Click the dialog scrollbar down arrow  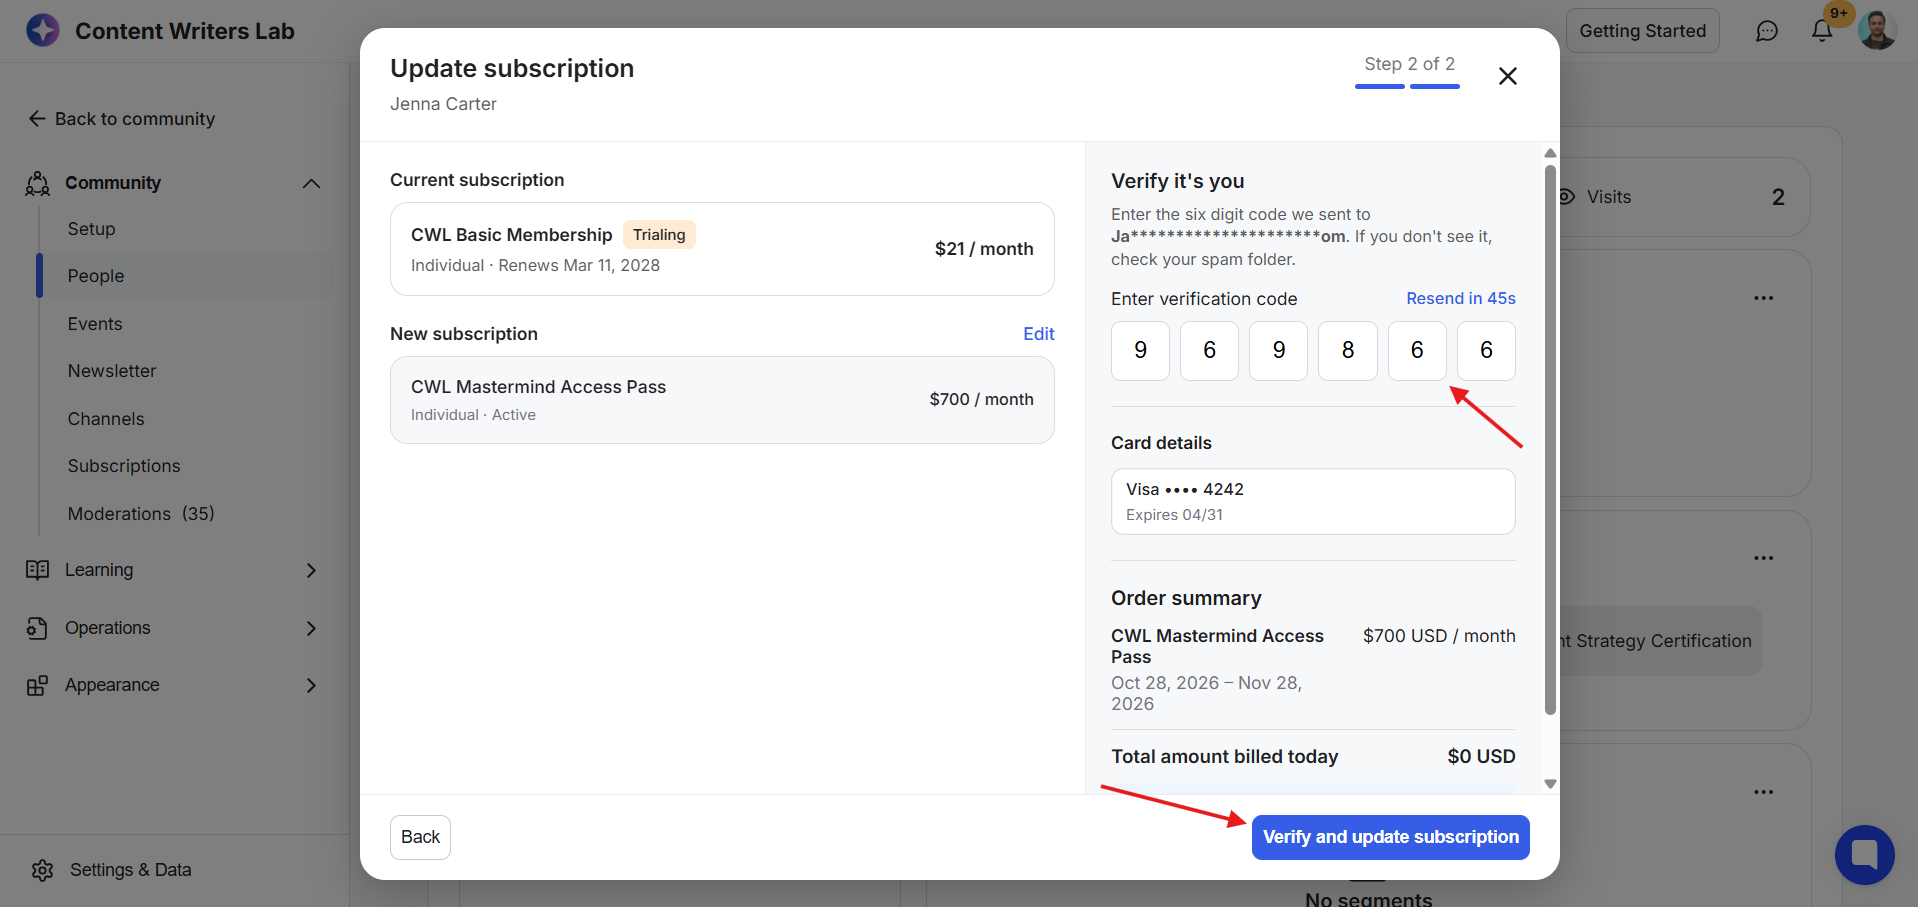click(x=1550, y=784)
